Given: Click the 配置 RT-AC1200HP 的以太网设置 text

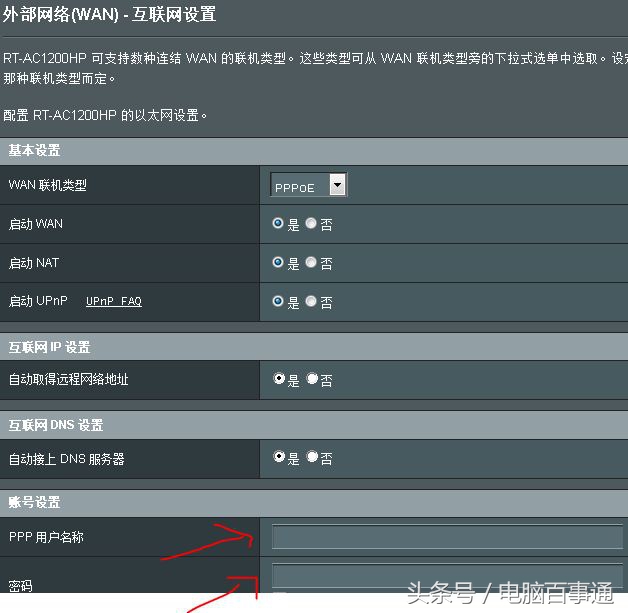Looking at the screenshot, I should click(x=105, y=115).
